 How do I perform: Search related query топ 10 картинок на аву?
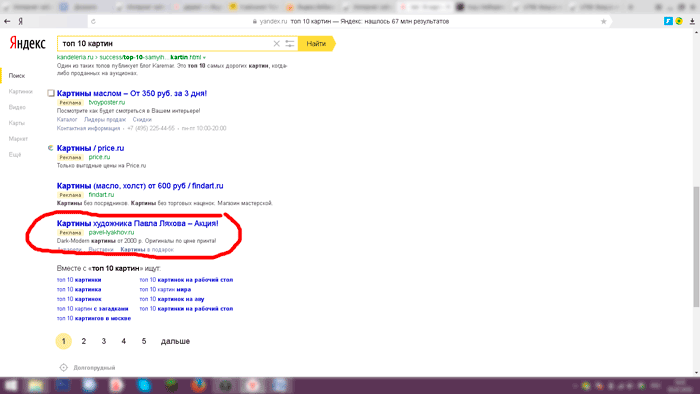(x=172, y=299)
